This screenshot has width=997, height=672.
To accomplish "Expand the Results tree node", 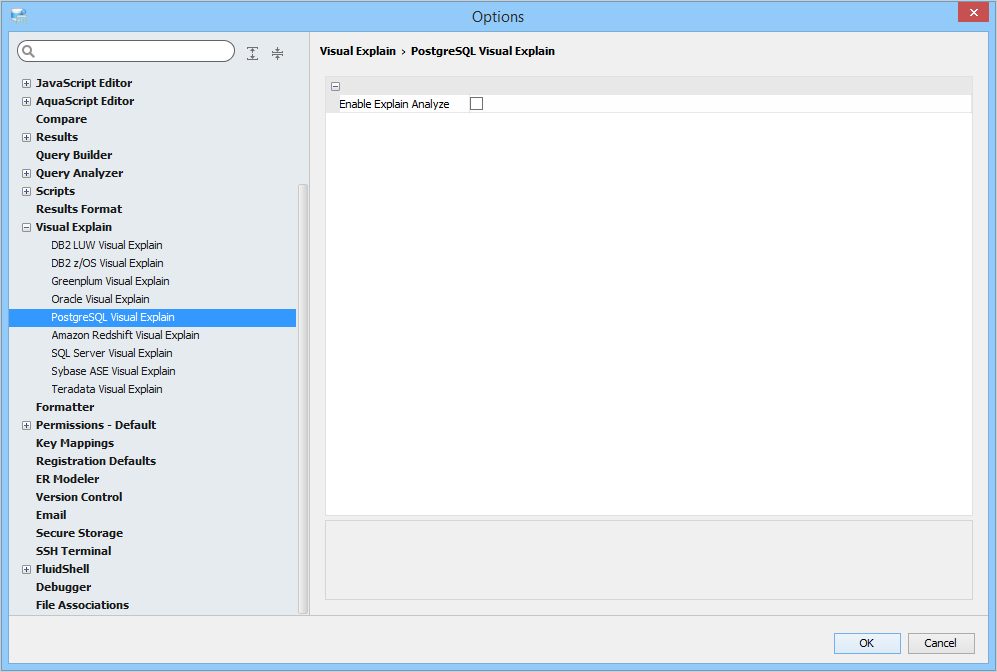I will pos(26,137).
